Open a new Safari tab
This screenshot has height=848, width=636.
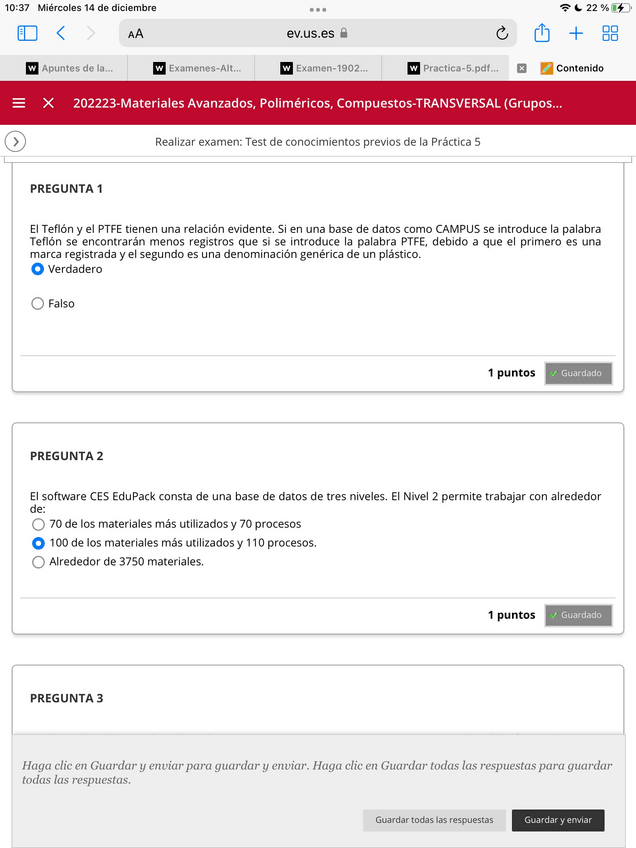pos(576,34)
